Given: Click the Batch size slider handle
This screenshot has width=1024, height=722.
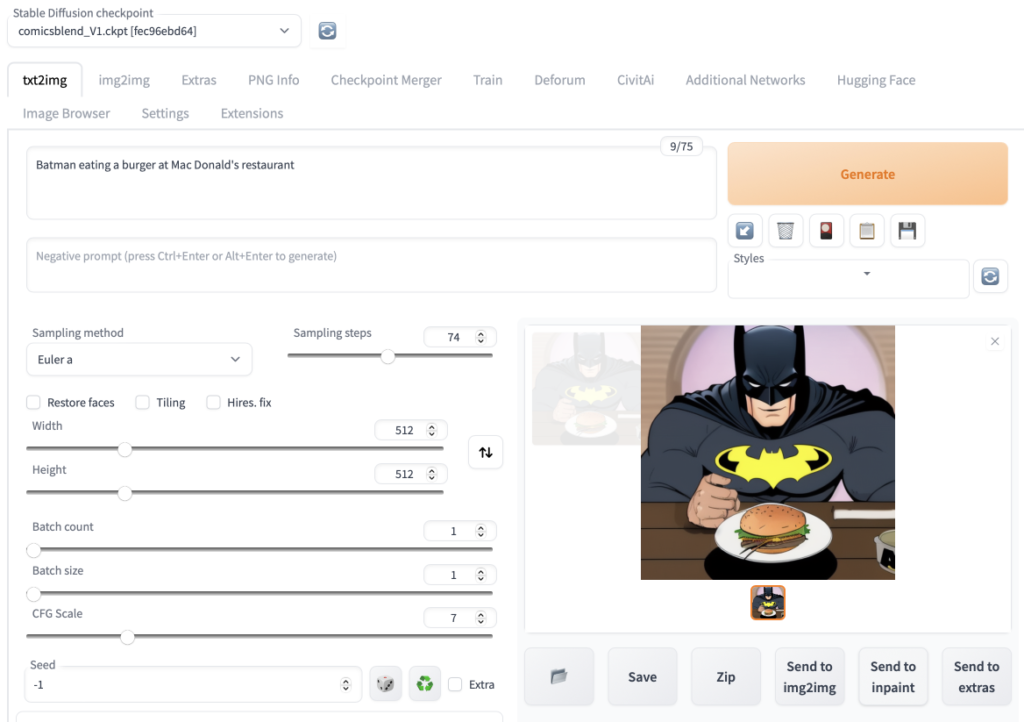Looking at the screenshot, I should [33, 593].
